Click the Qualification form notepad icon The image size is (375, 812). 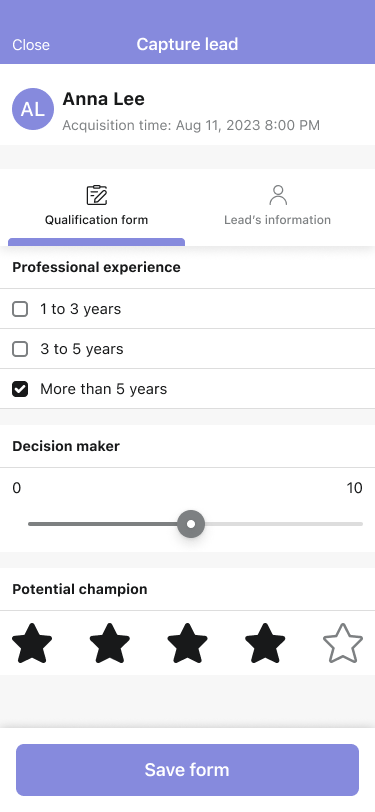tap(96, 195)
